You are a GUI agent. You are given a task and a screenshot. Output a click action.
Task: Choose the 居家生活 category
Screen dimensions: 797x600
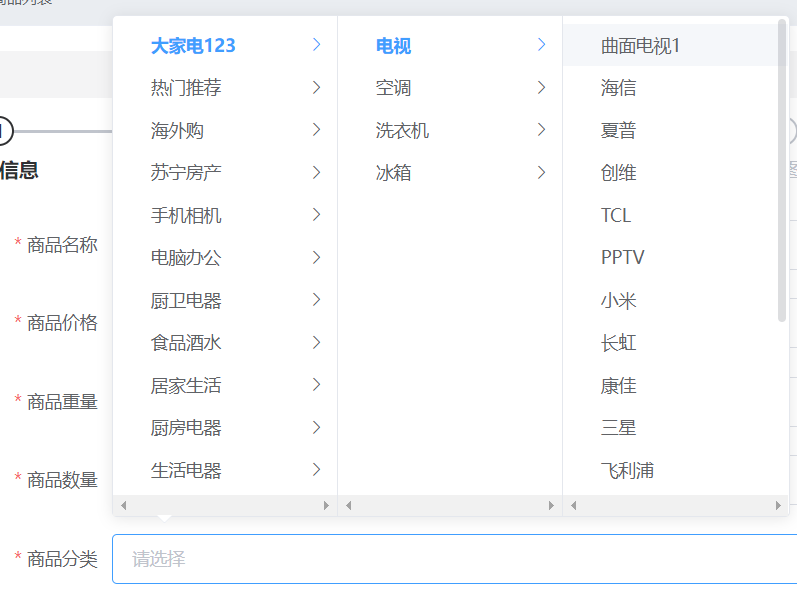pyautogui.click(x=225, y=385)
